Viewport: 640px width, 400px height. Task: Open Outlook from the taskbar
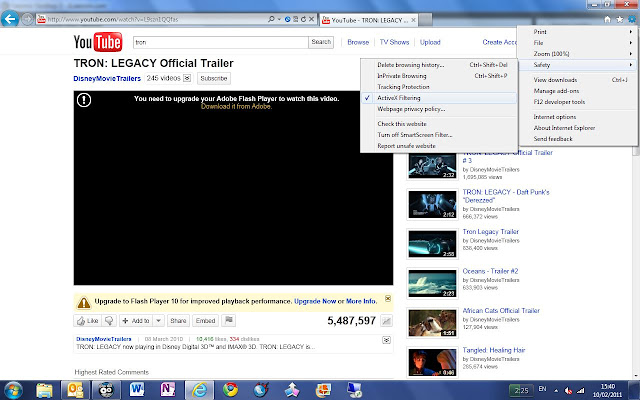(75, 390)
